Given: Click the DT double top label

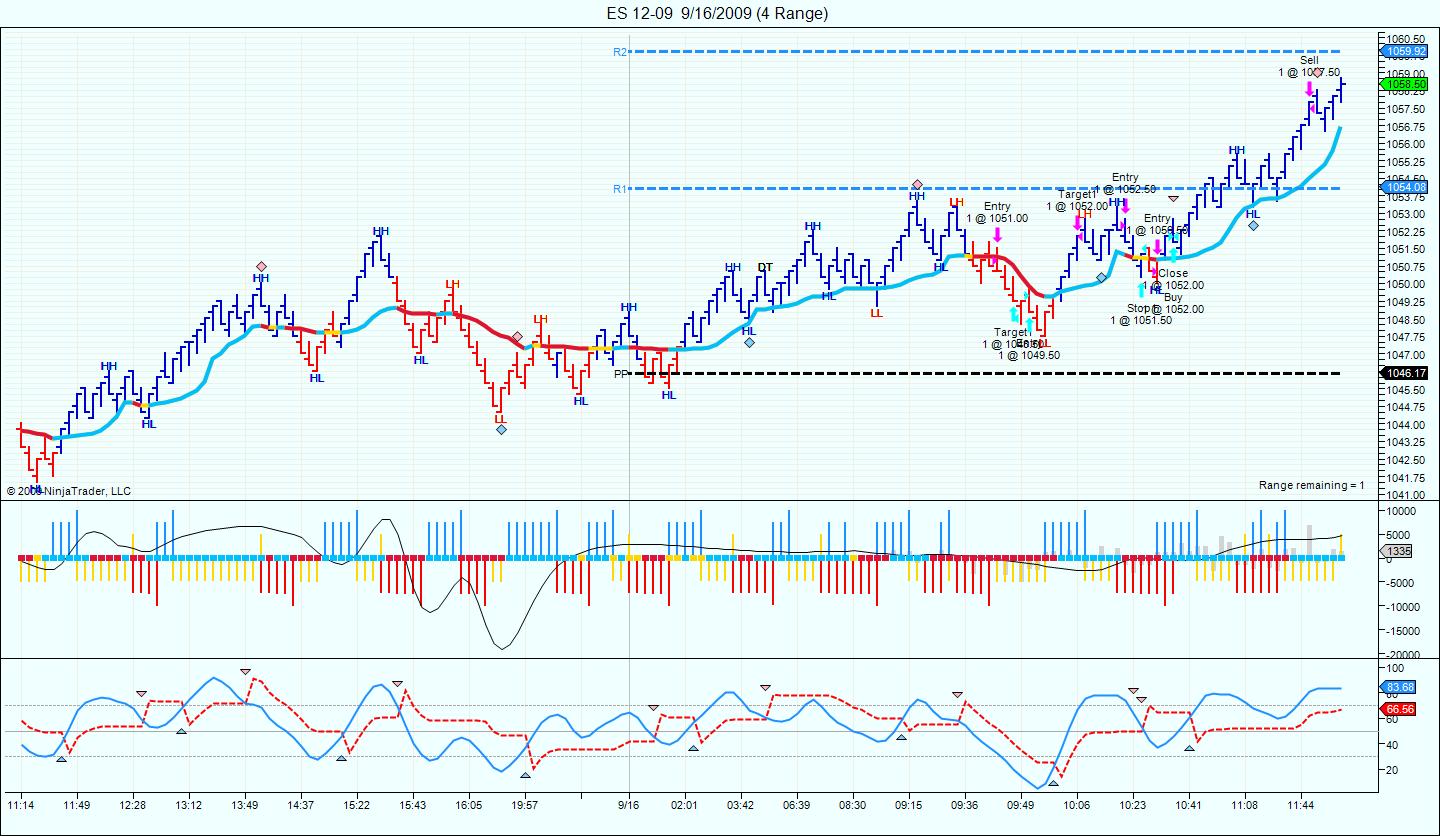Looking at the screenshot, I should 765,267.
